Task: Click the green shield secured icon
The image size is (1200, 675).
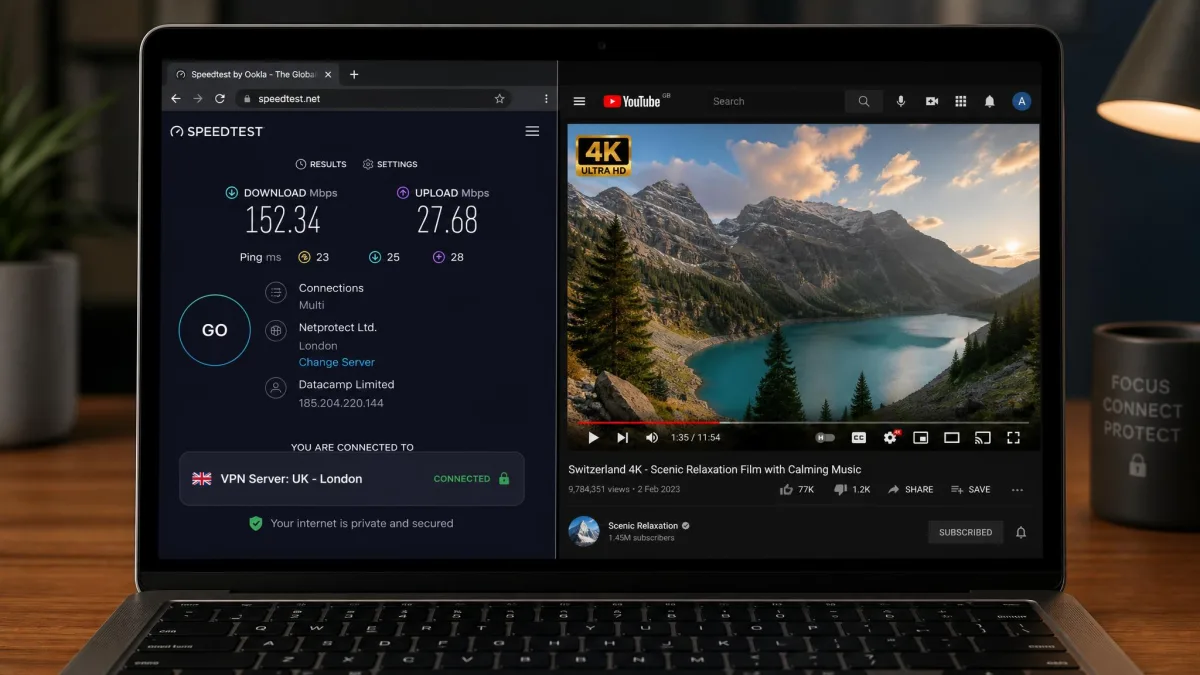Action: [255, 523]
